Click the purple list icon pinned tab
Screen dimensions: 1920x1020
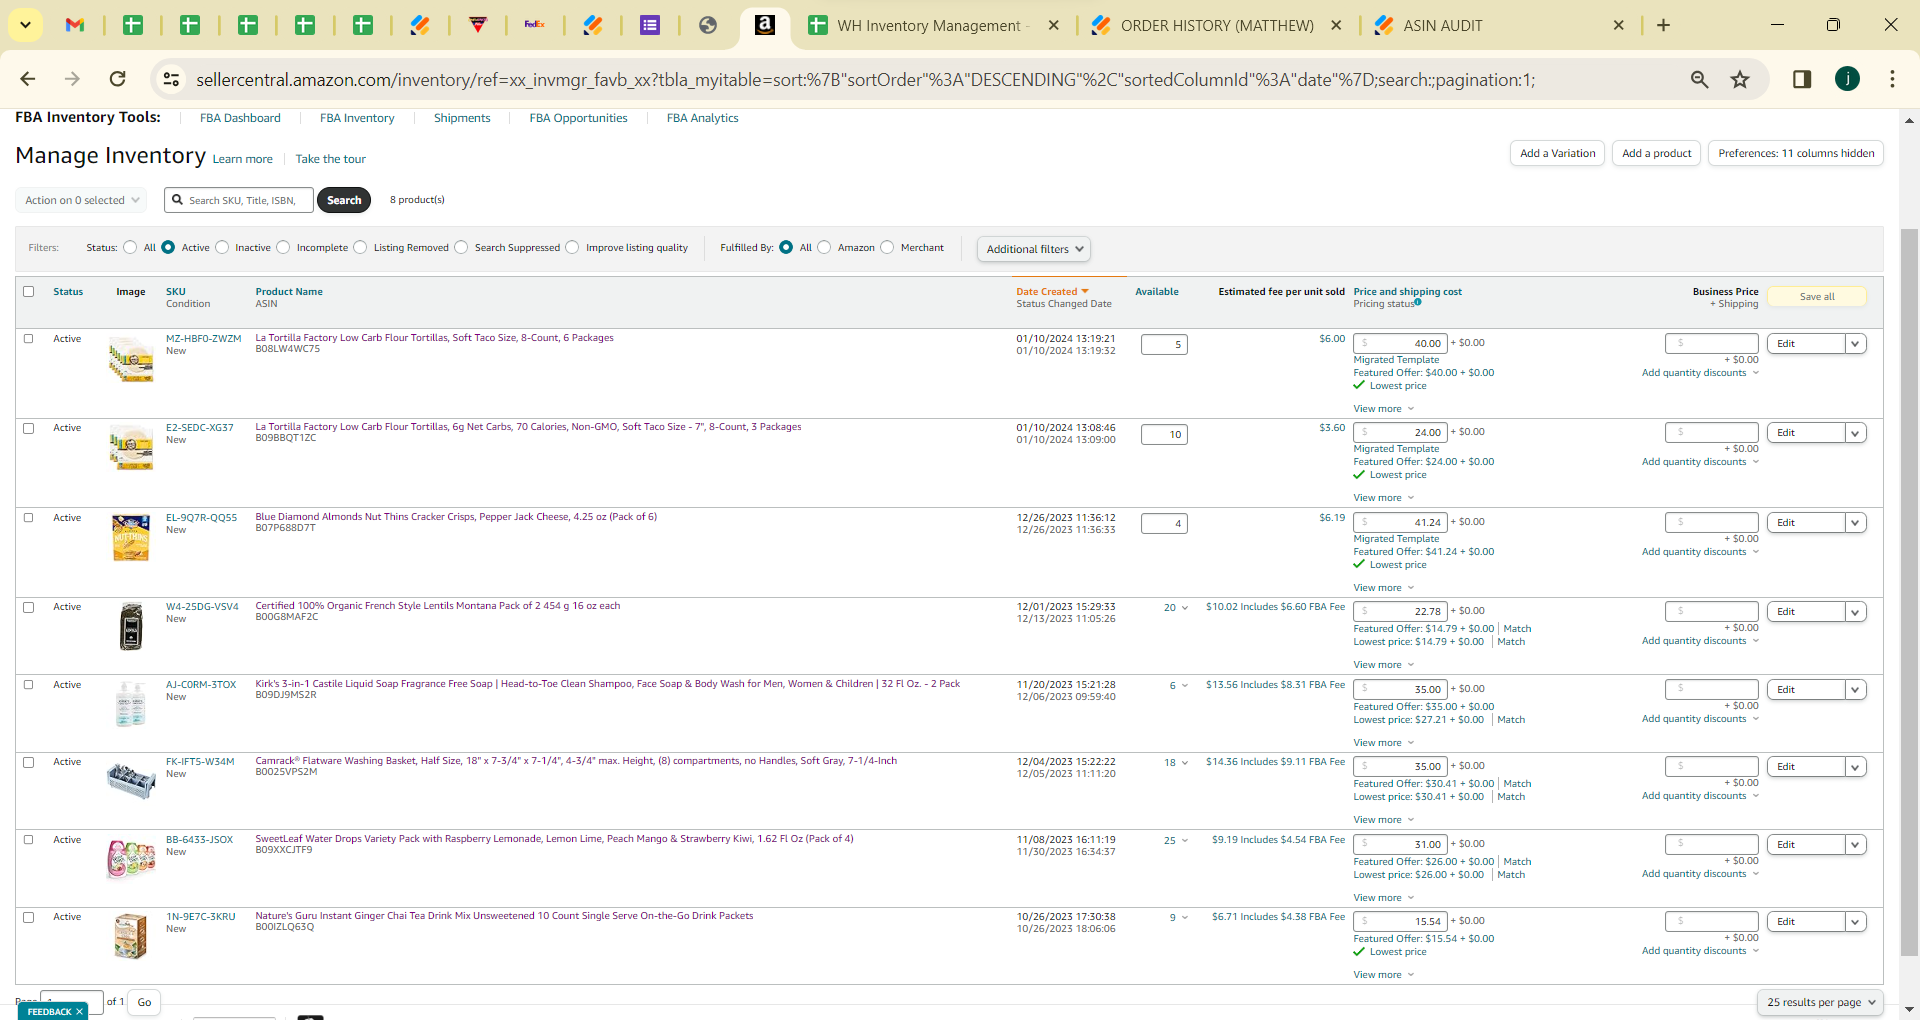coord(650,25)
